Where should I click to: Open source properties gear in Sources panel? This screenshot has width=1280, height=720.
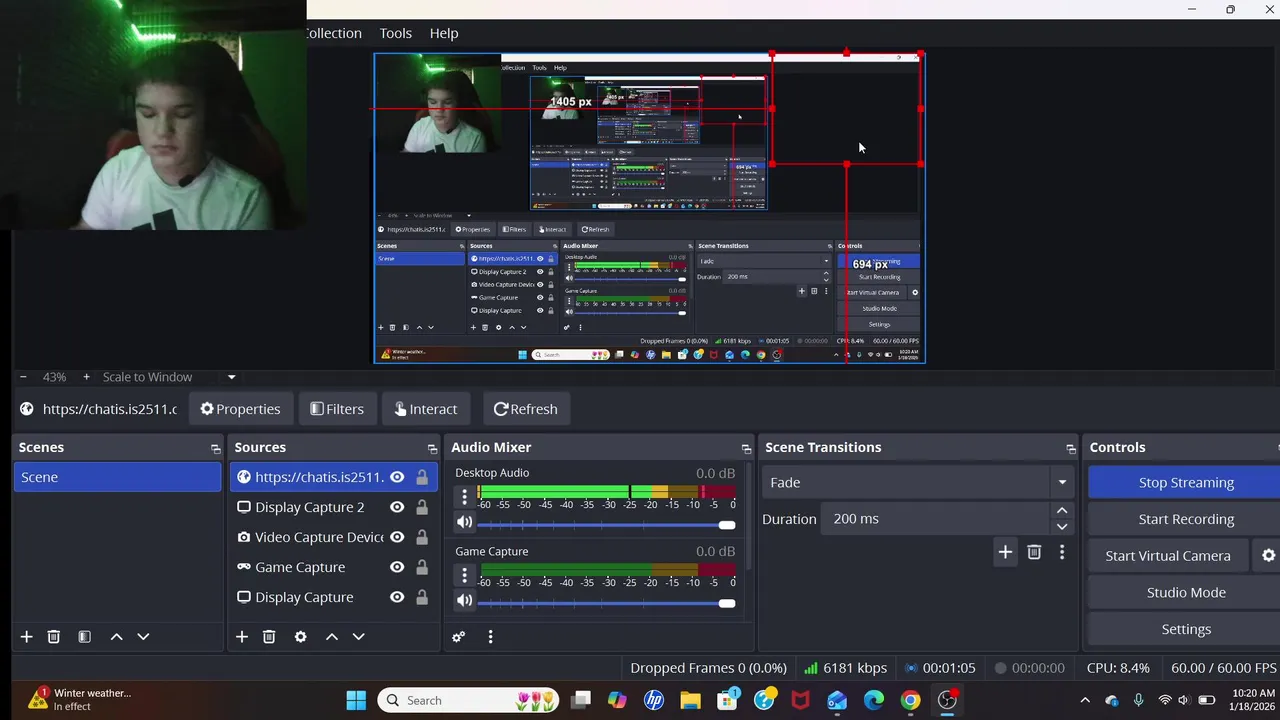[x=300, y=636]
